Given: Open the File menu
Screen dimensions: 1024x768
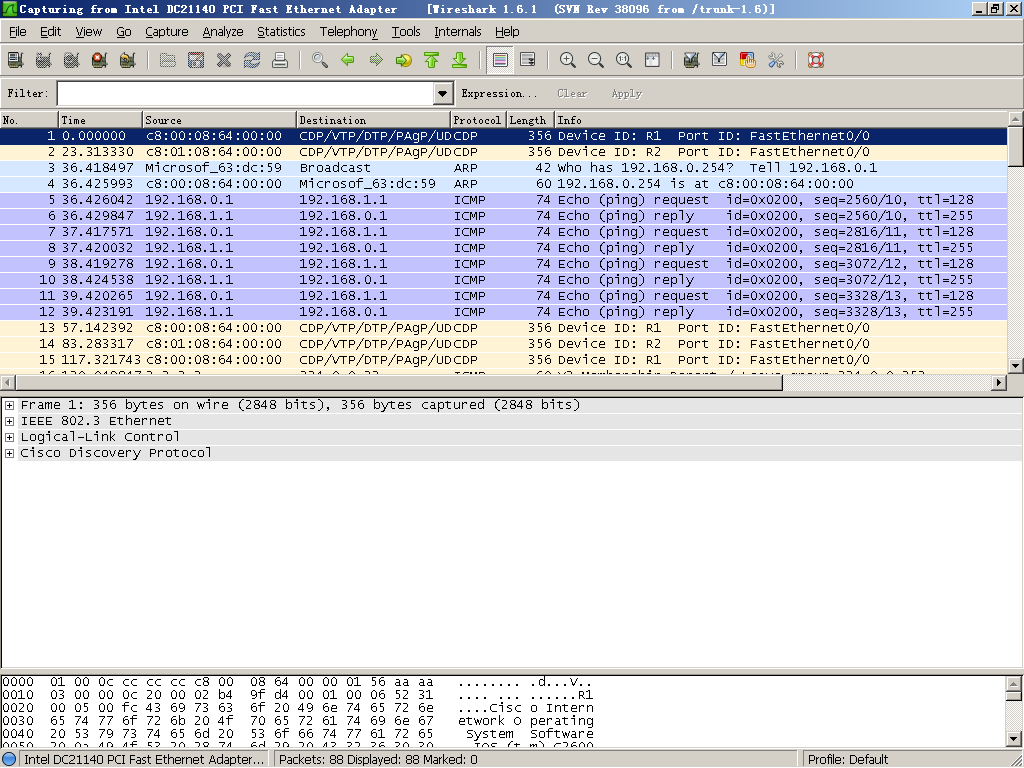Looking at the screenshot, I should pos(18,31).
